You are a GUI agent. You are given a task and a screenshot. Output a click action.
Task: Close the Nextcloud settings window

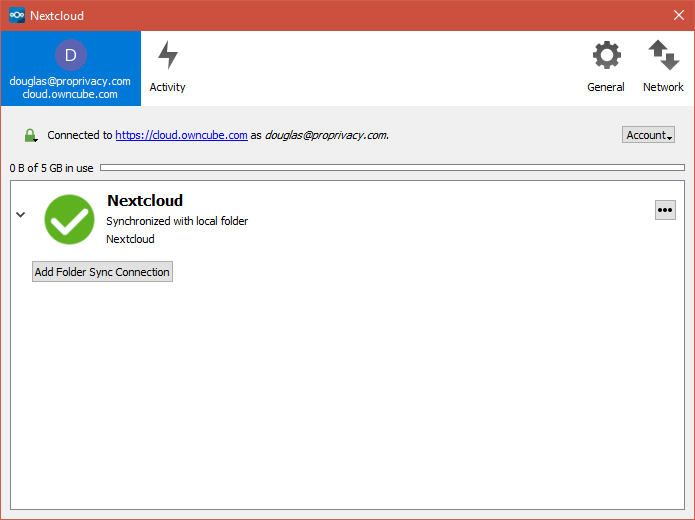(x=679, y=15)
